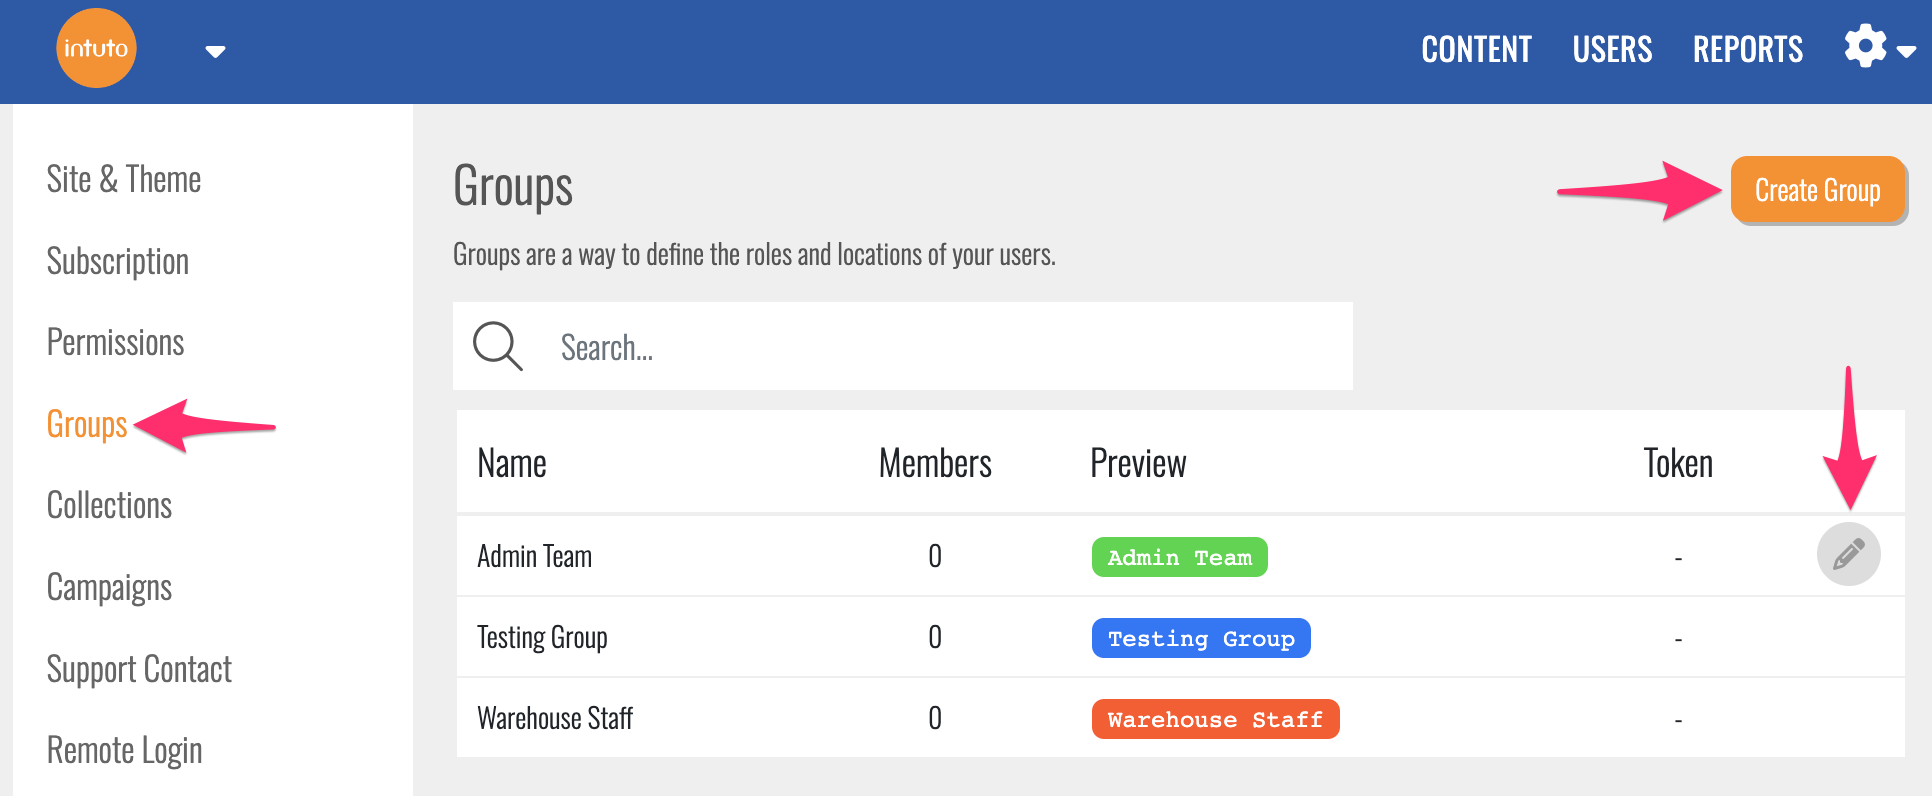Select Groups in the sidebar
The width and height of the screenshot is (1932, 796).
87,424
